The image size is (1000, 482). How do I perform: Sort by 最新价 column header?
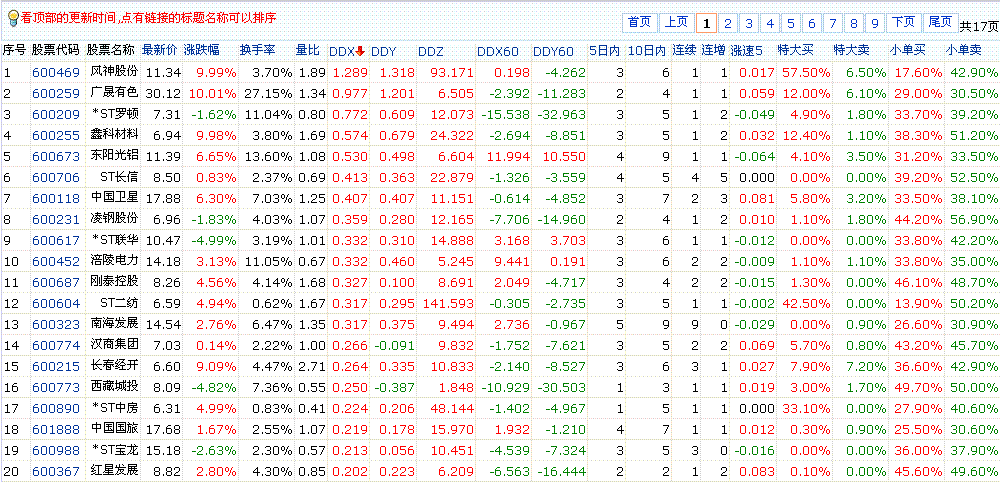159,50
